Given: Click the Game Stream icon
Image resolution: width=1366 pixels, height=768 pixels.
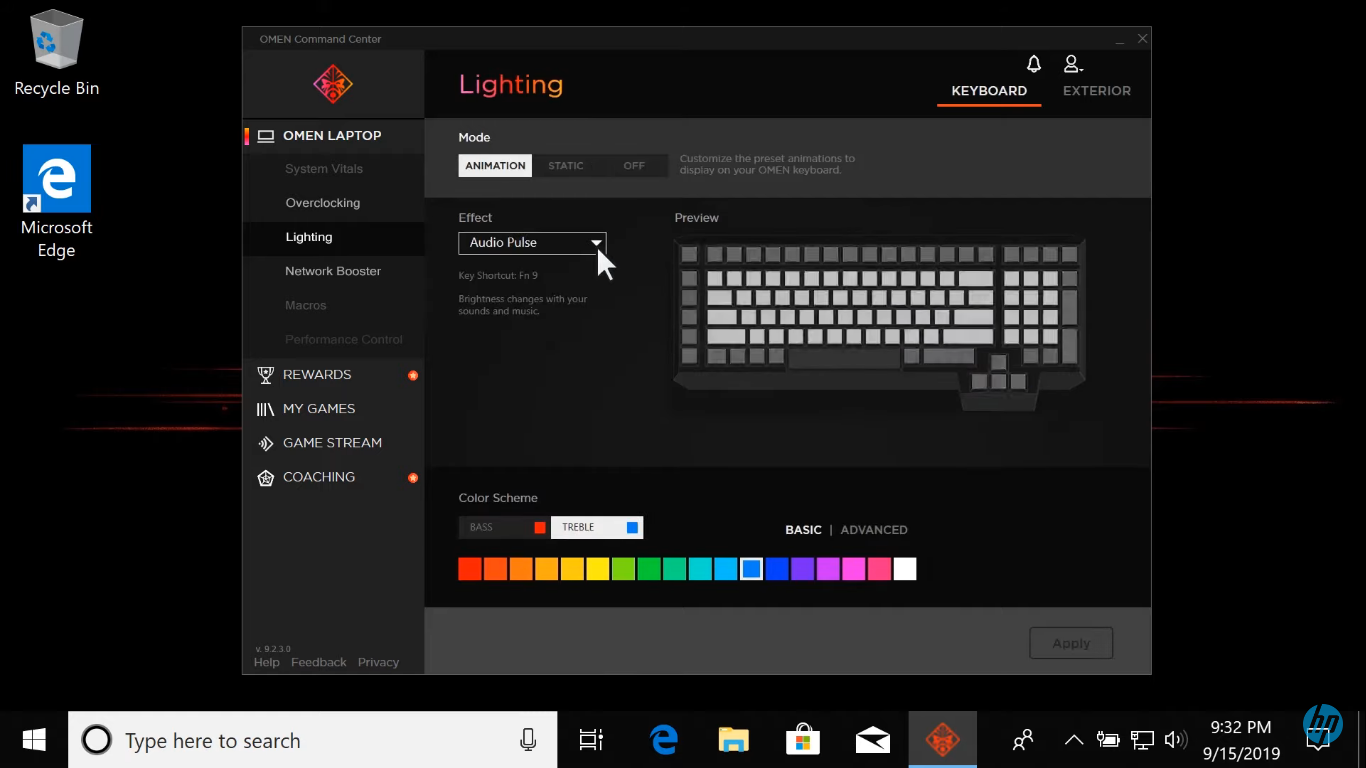Looking at the screenshot, I should [265, 443].
